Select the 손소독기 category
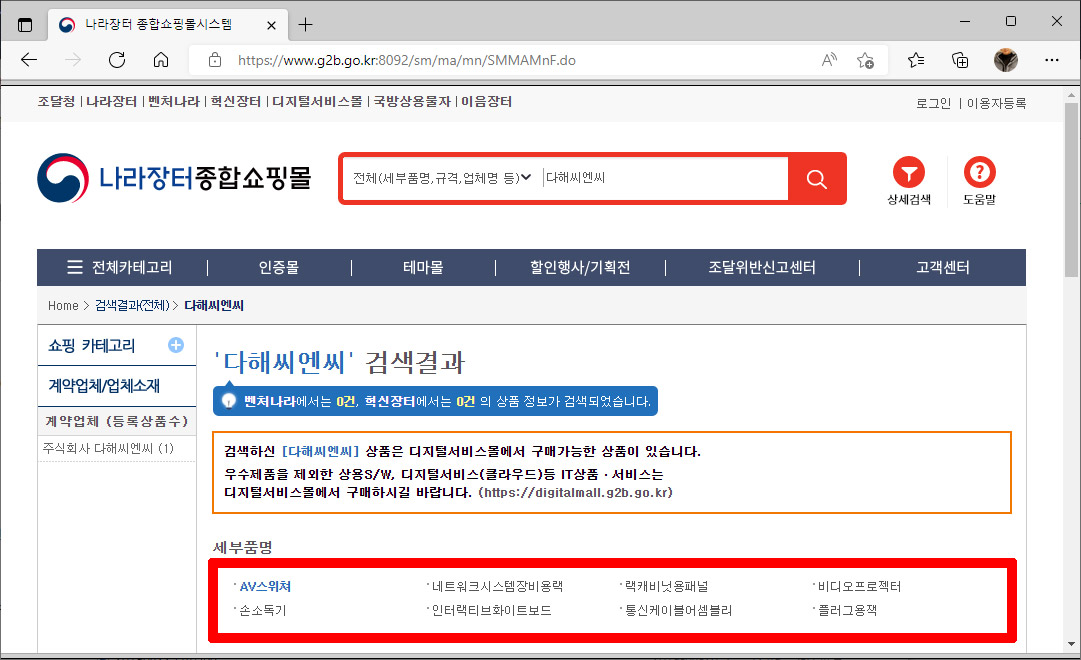The width and height of the screenshot is (1081, 660). pyautogui.click(x=262, y=610)
